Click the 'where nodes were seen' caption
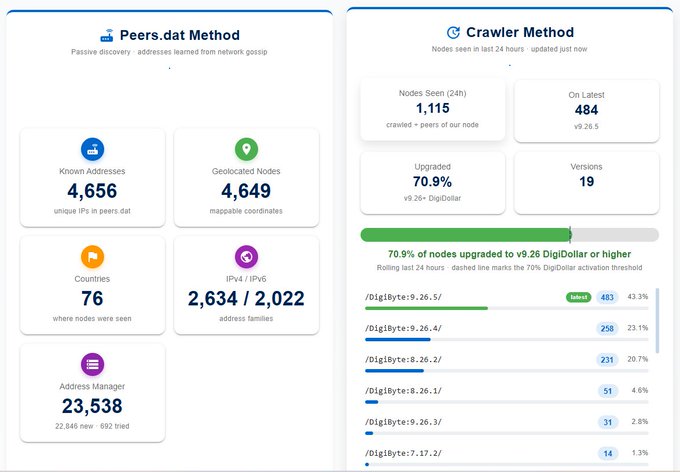 pyautogui.click(x=92, y=319)
